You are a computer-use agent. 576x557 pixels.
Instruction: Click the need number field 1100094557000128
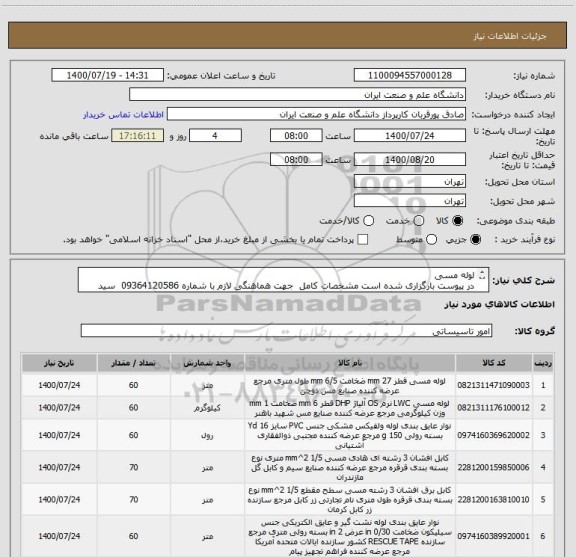(x=410, y=75)
